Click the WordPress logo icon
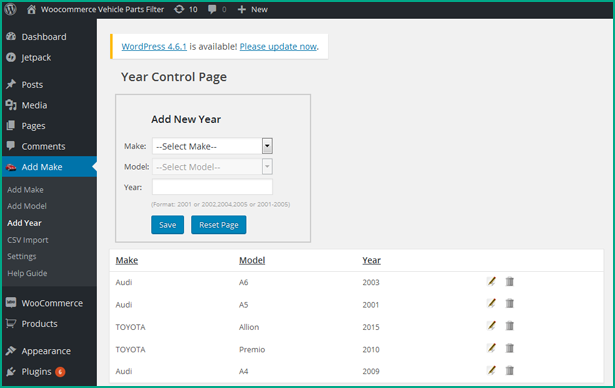This screenshot has height=388, width=615. point(11,9)
